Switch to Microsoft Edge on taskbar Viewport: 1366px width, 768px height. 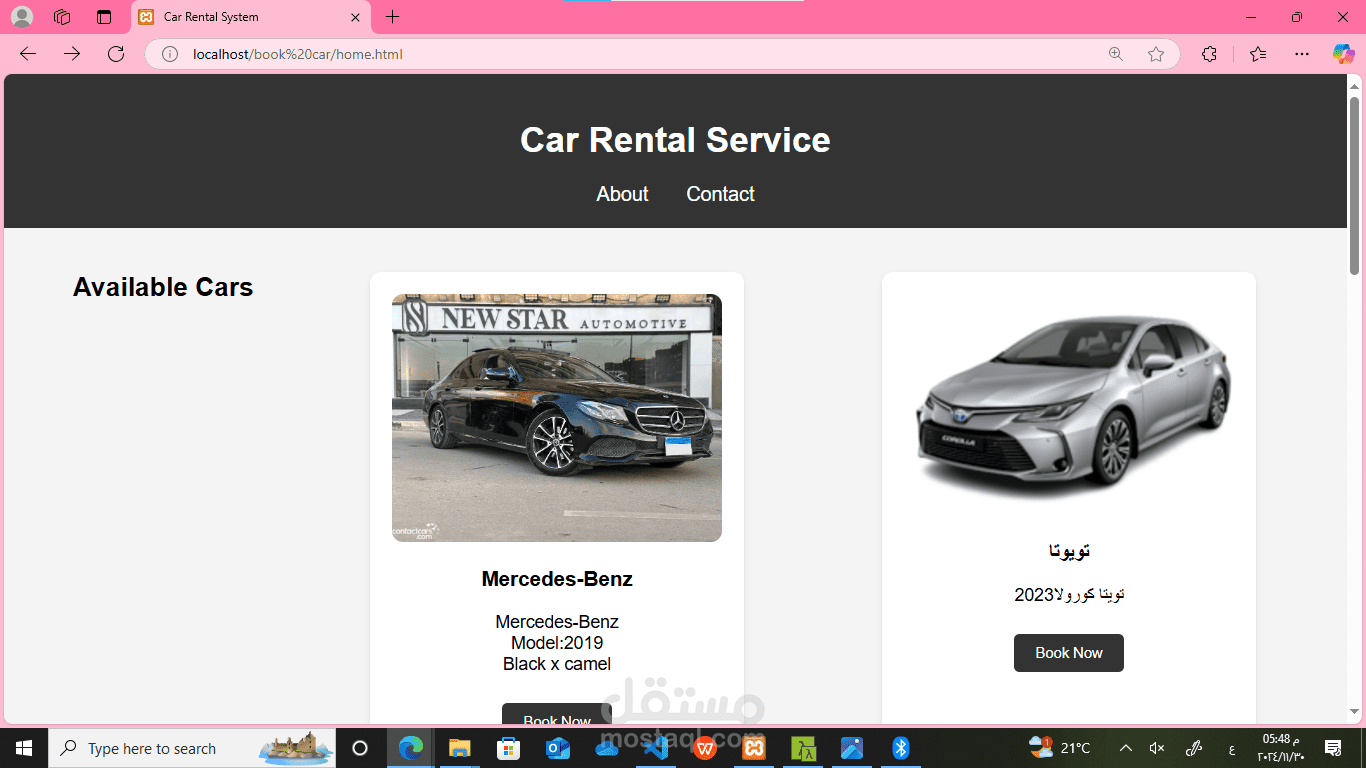[411, 748]
